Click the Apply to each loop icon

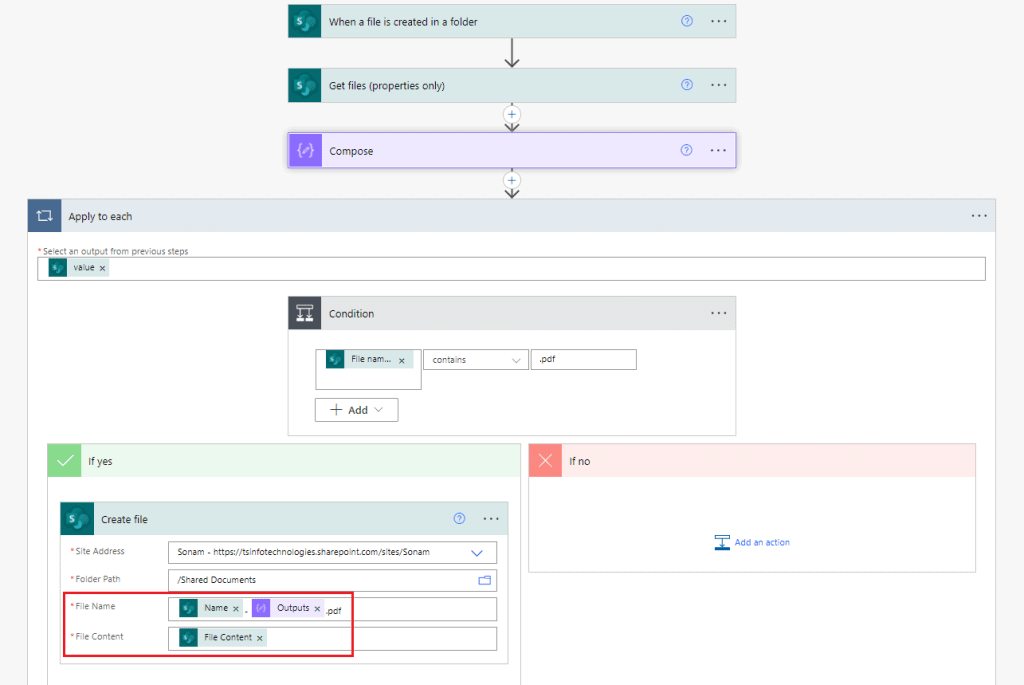click(44, 215)
